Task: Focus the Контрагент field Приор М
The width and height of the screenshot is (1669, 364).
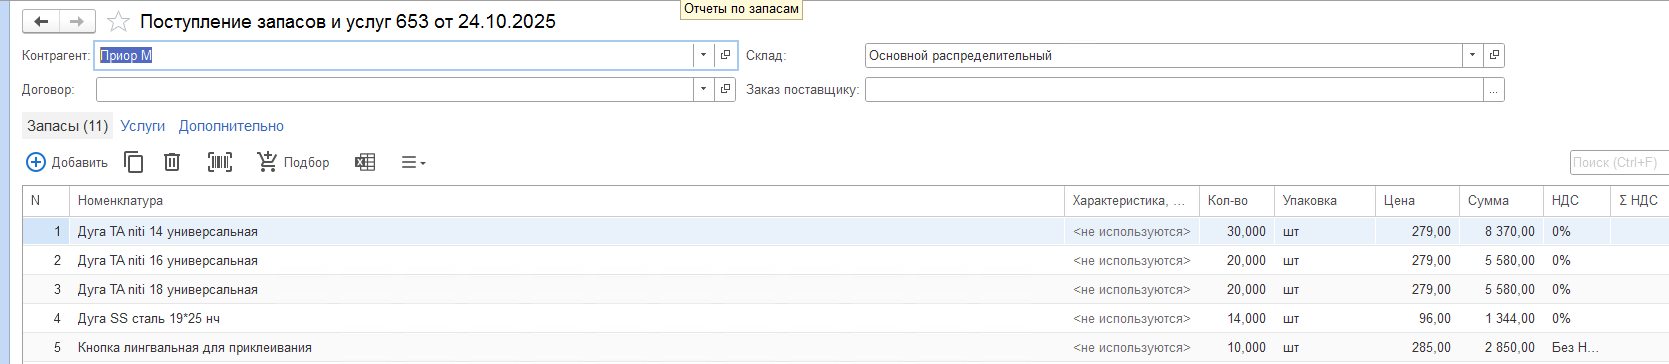Action: [394, 55]
